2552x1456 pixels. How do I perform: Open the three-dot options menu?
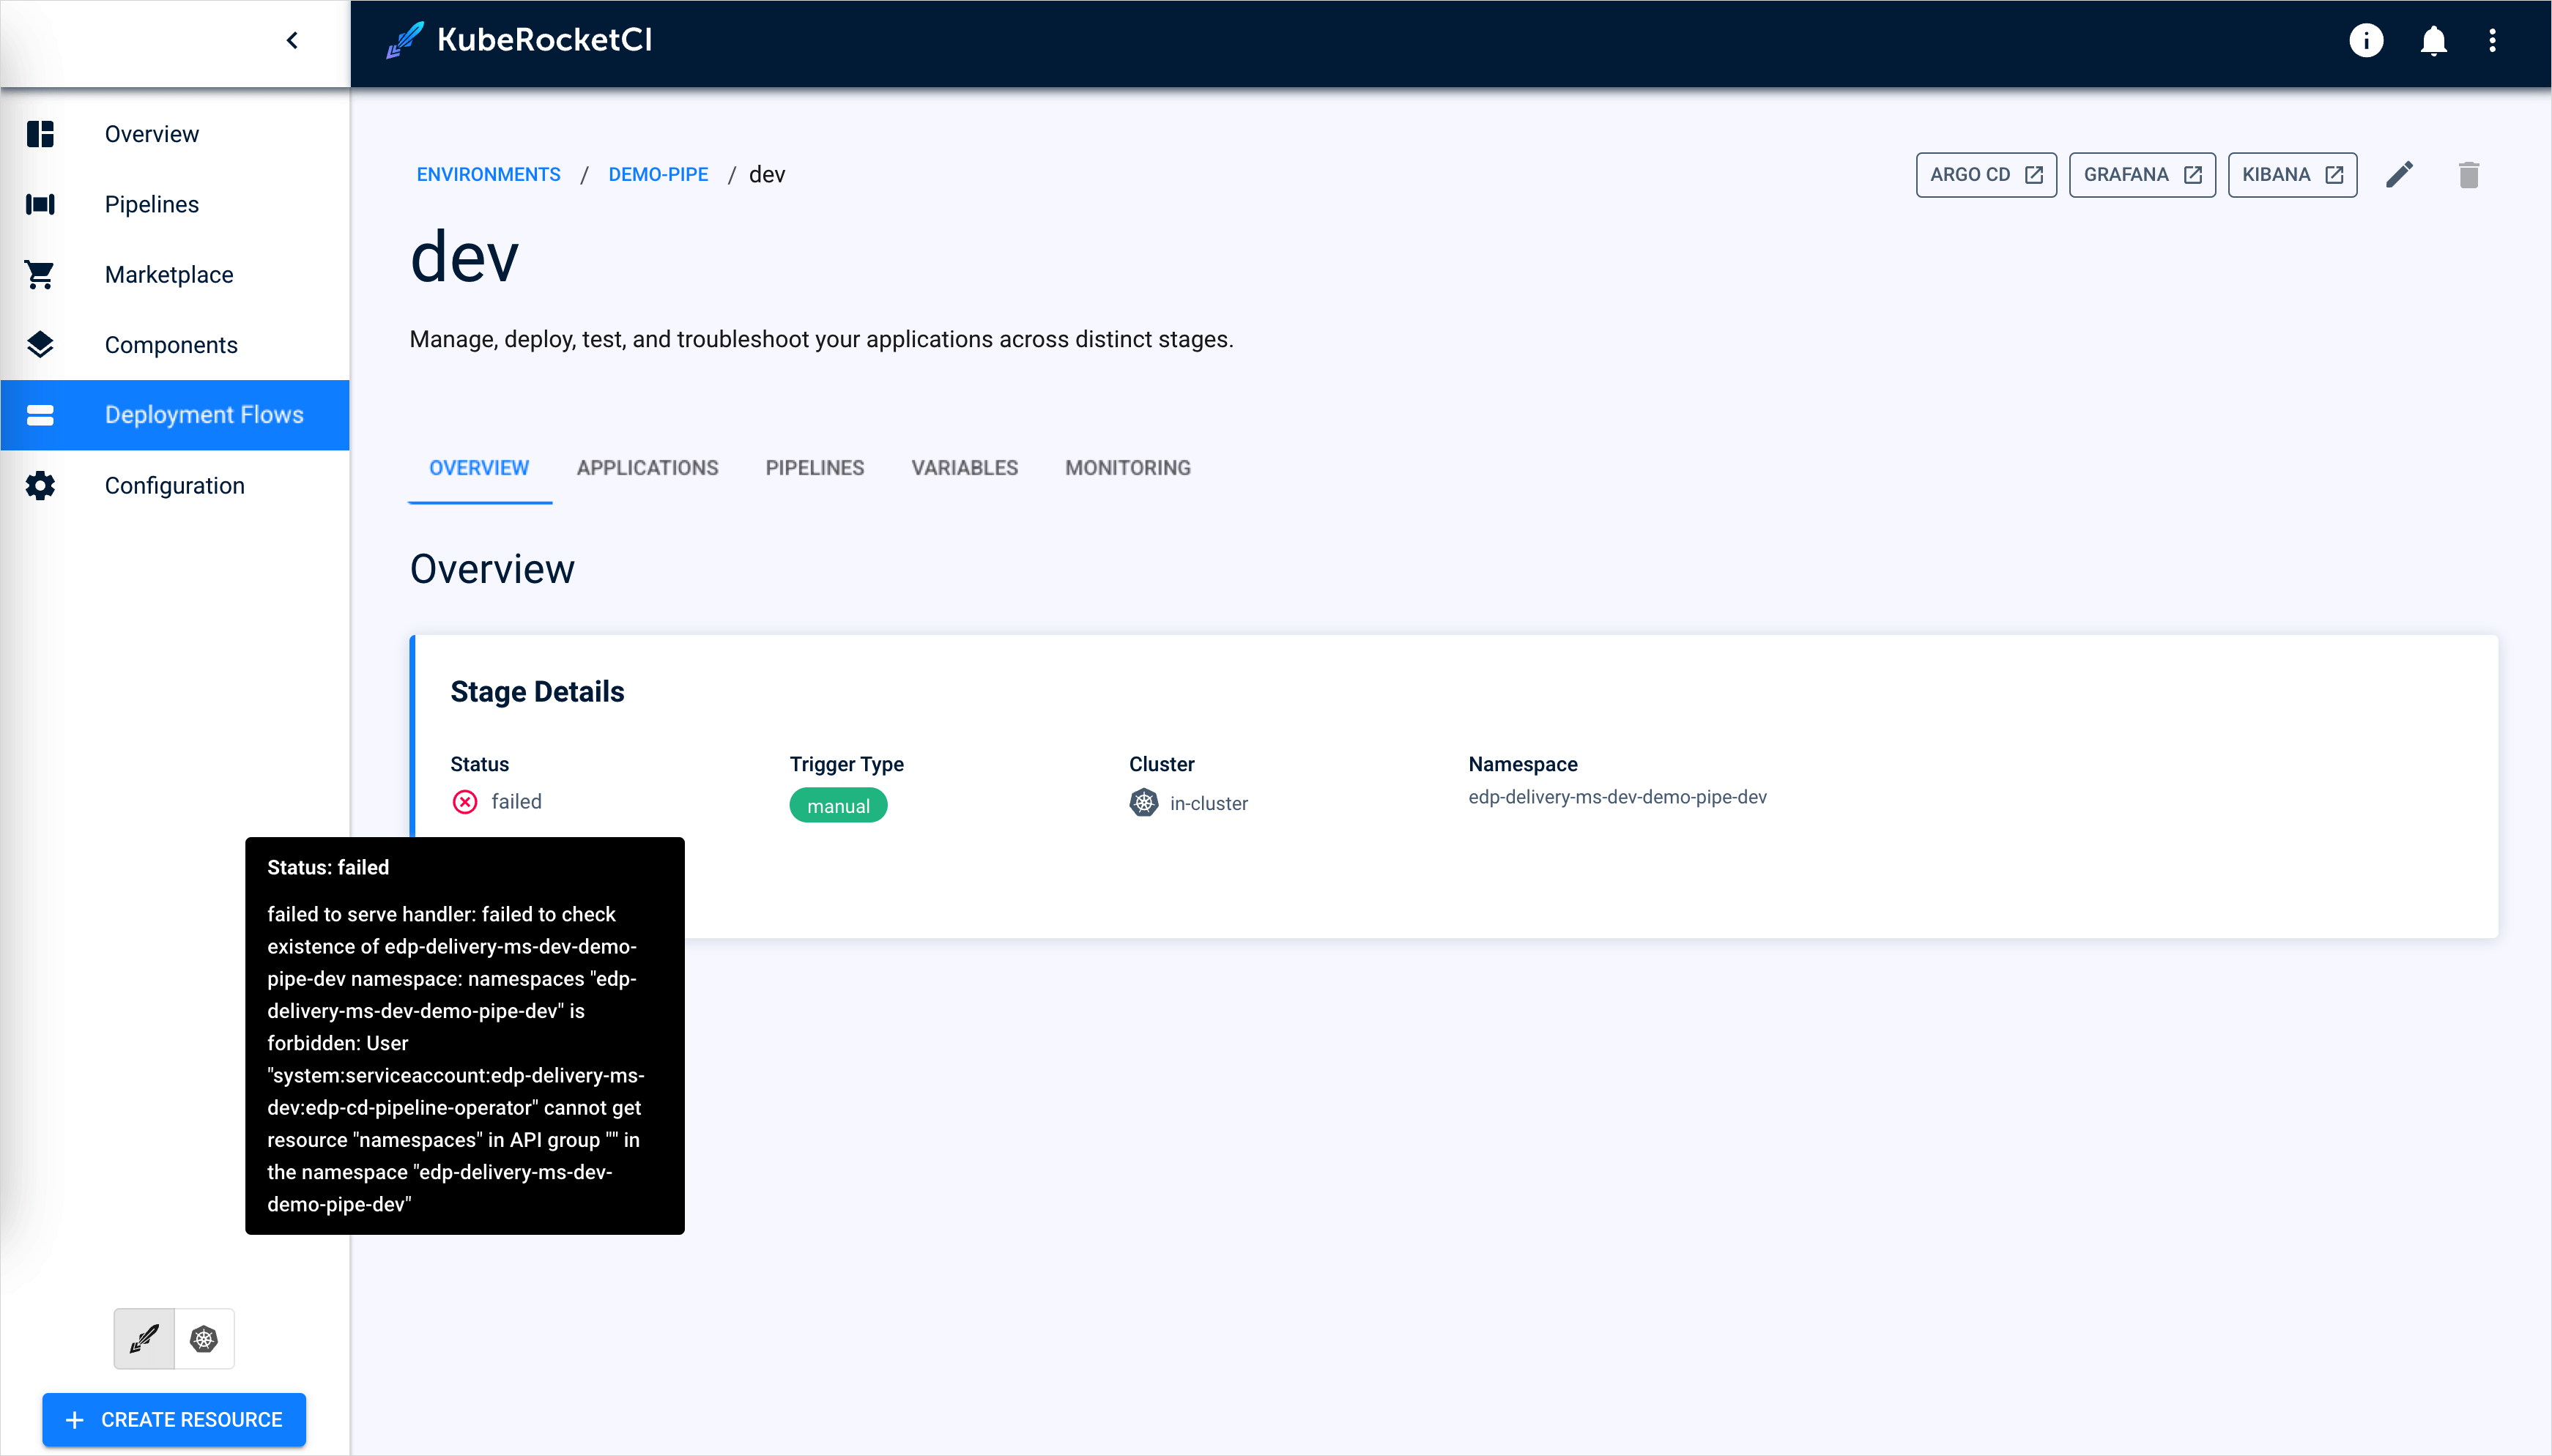click(2492, 40)
